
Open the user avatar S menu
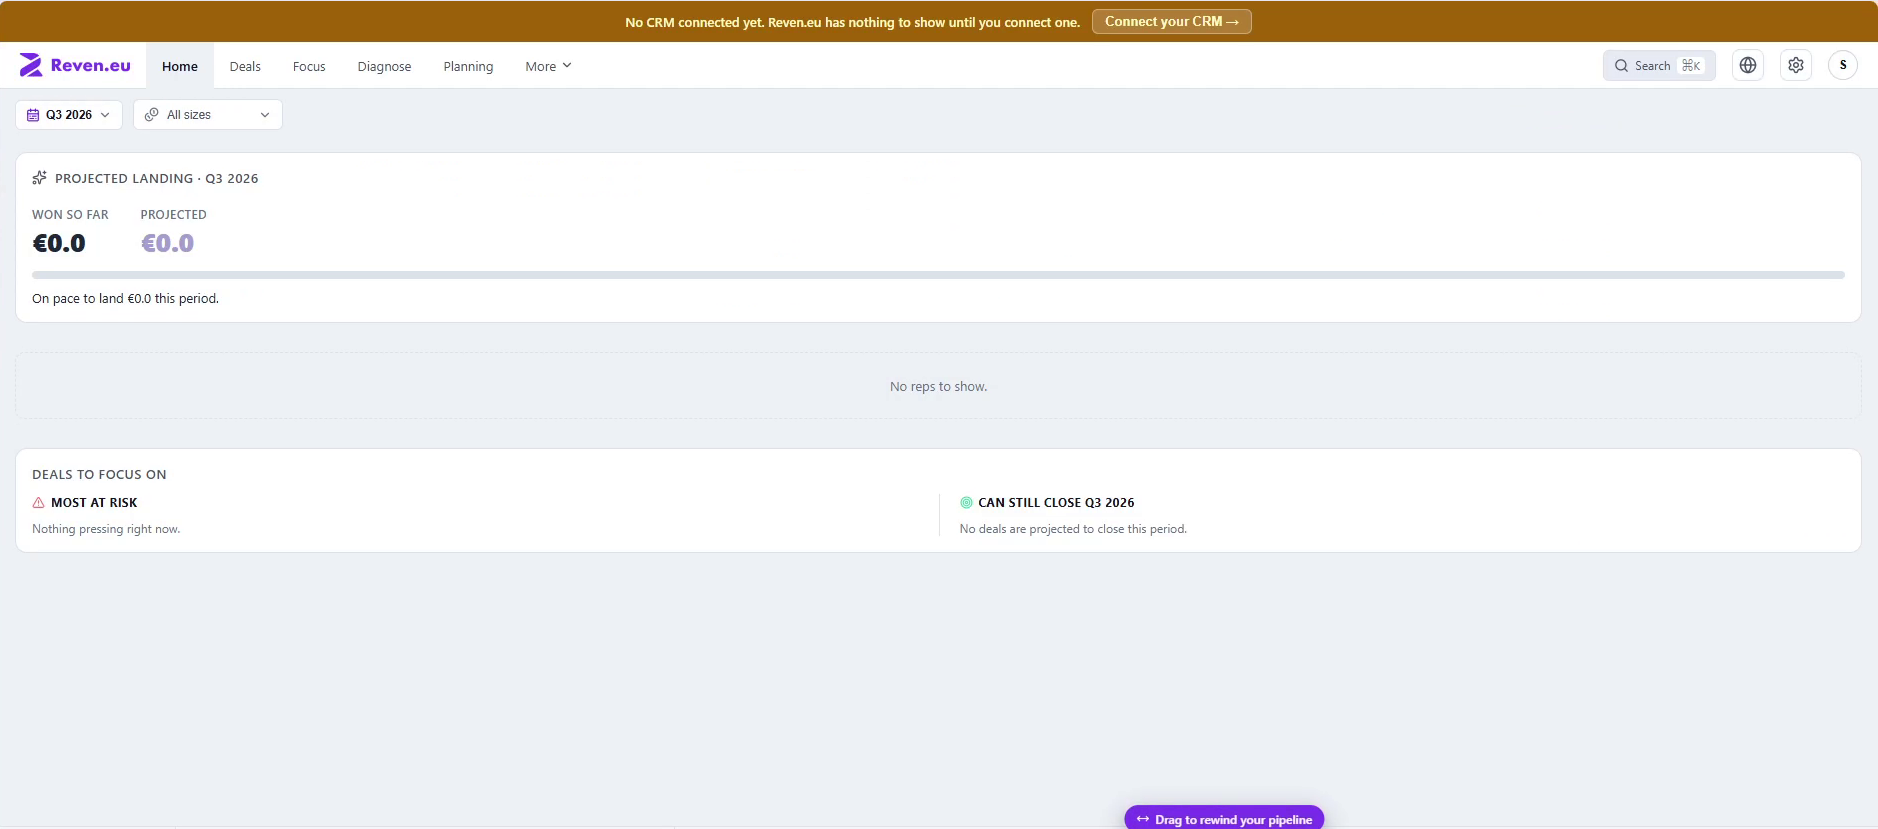click(x=1843, y=65)
